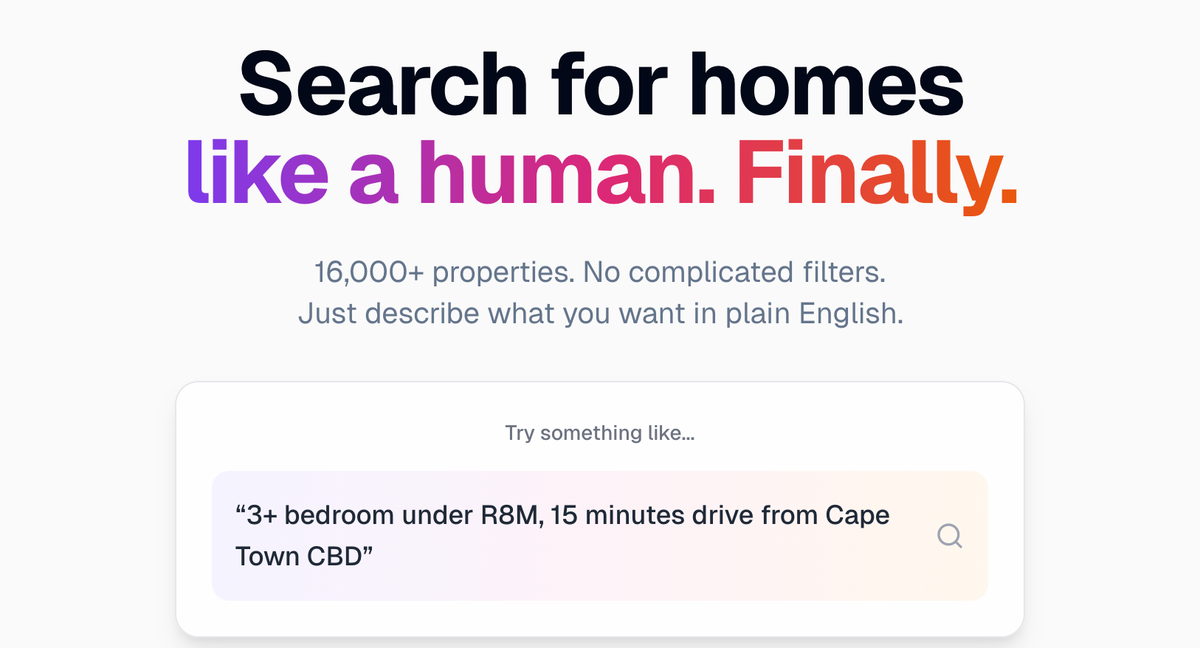Click the white search card's top padding
Screen dimensions: 1200x648
600,398
